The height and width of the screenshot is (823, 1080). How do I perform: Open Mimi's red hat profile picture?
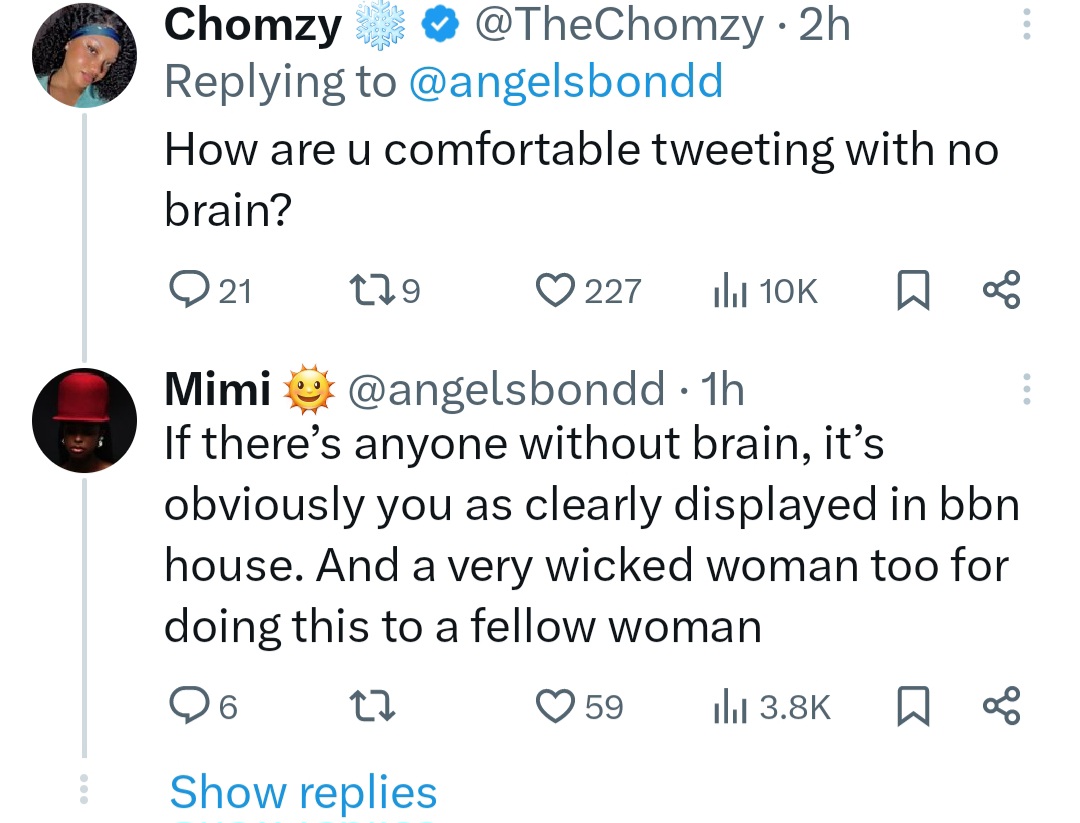click(x=83, y=419)
